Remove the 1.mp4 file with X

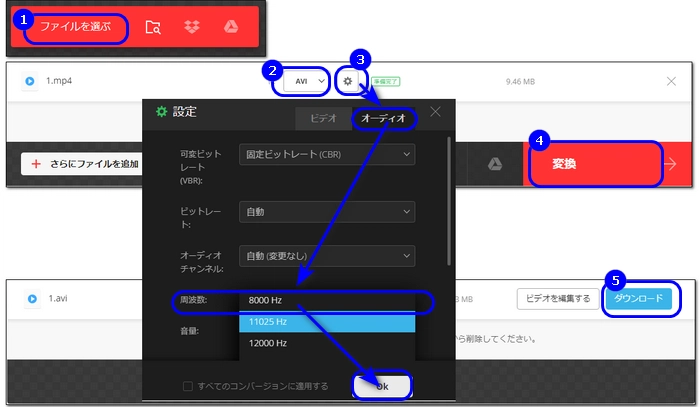point(671,81)
